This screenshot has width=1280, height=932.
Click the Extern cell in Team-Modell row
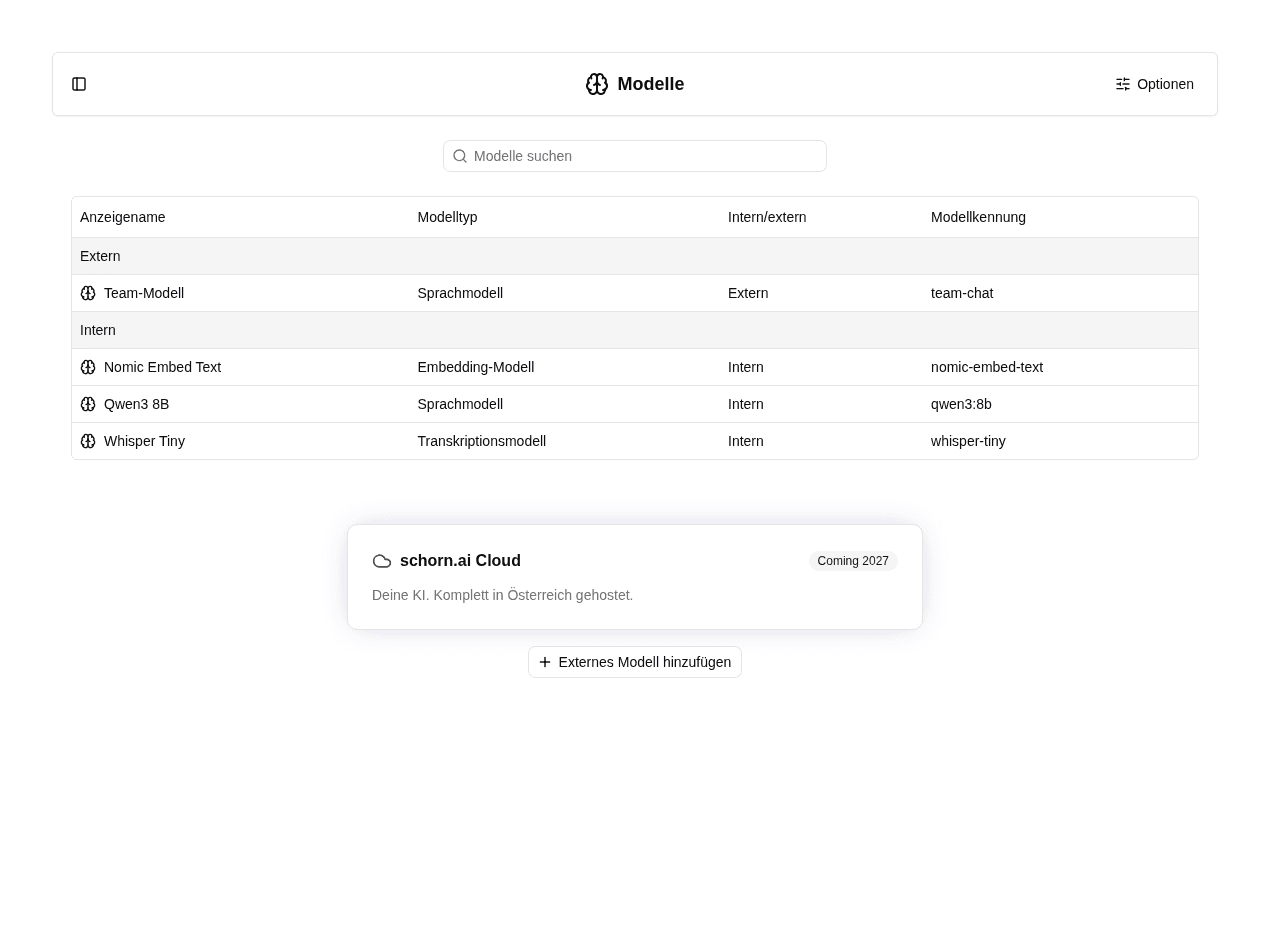pyautogui.click(x=748, y=293)
